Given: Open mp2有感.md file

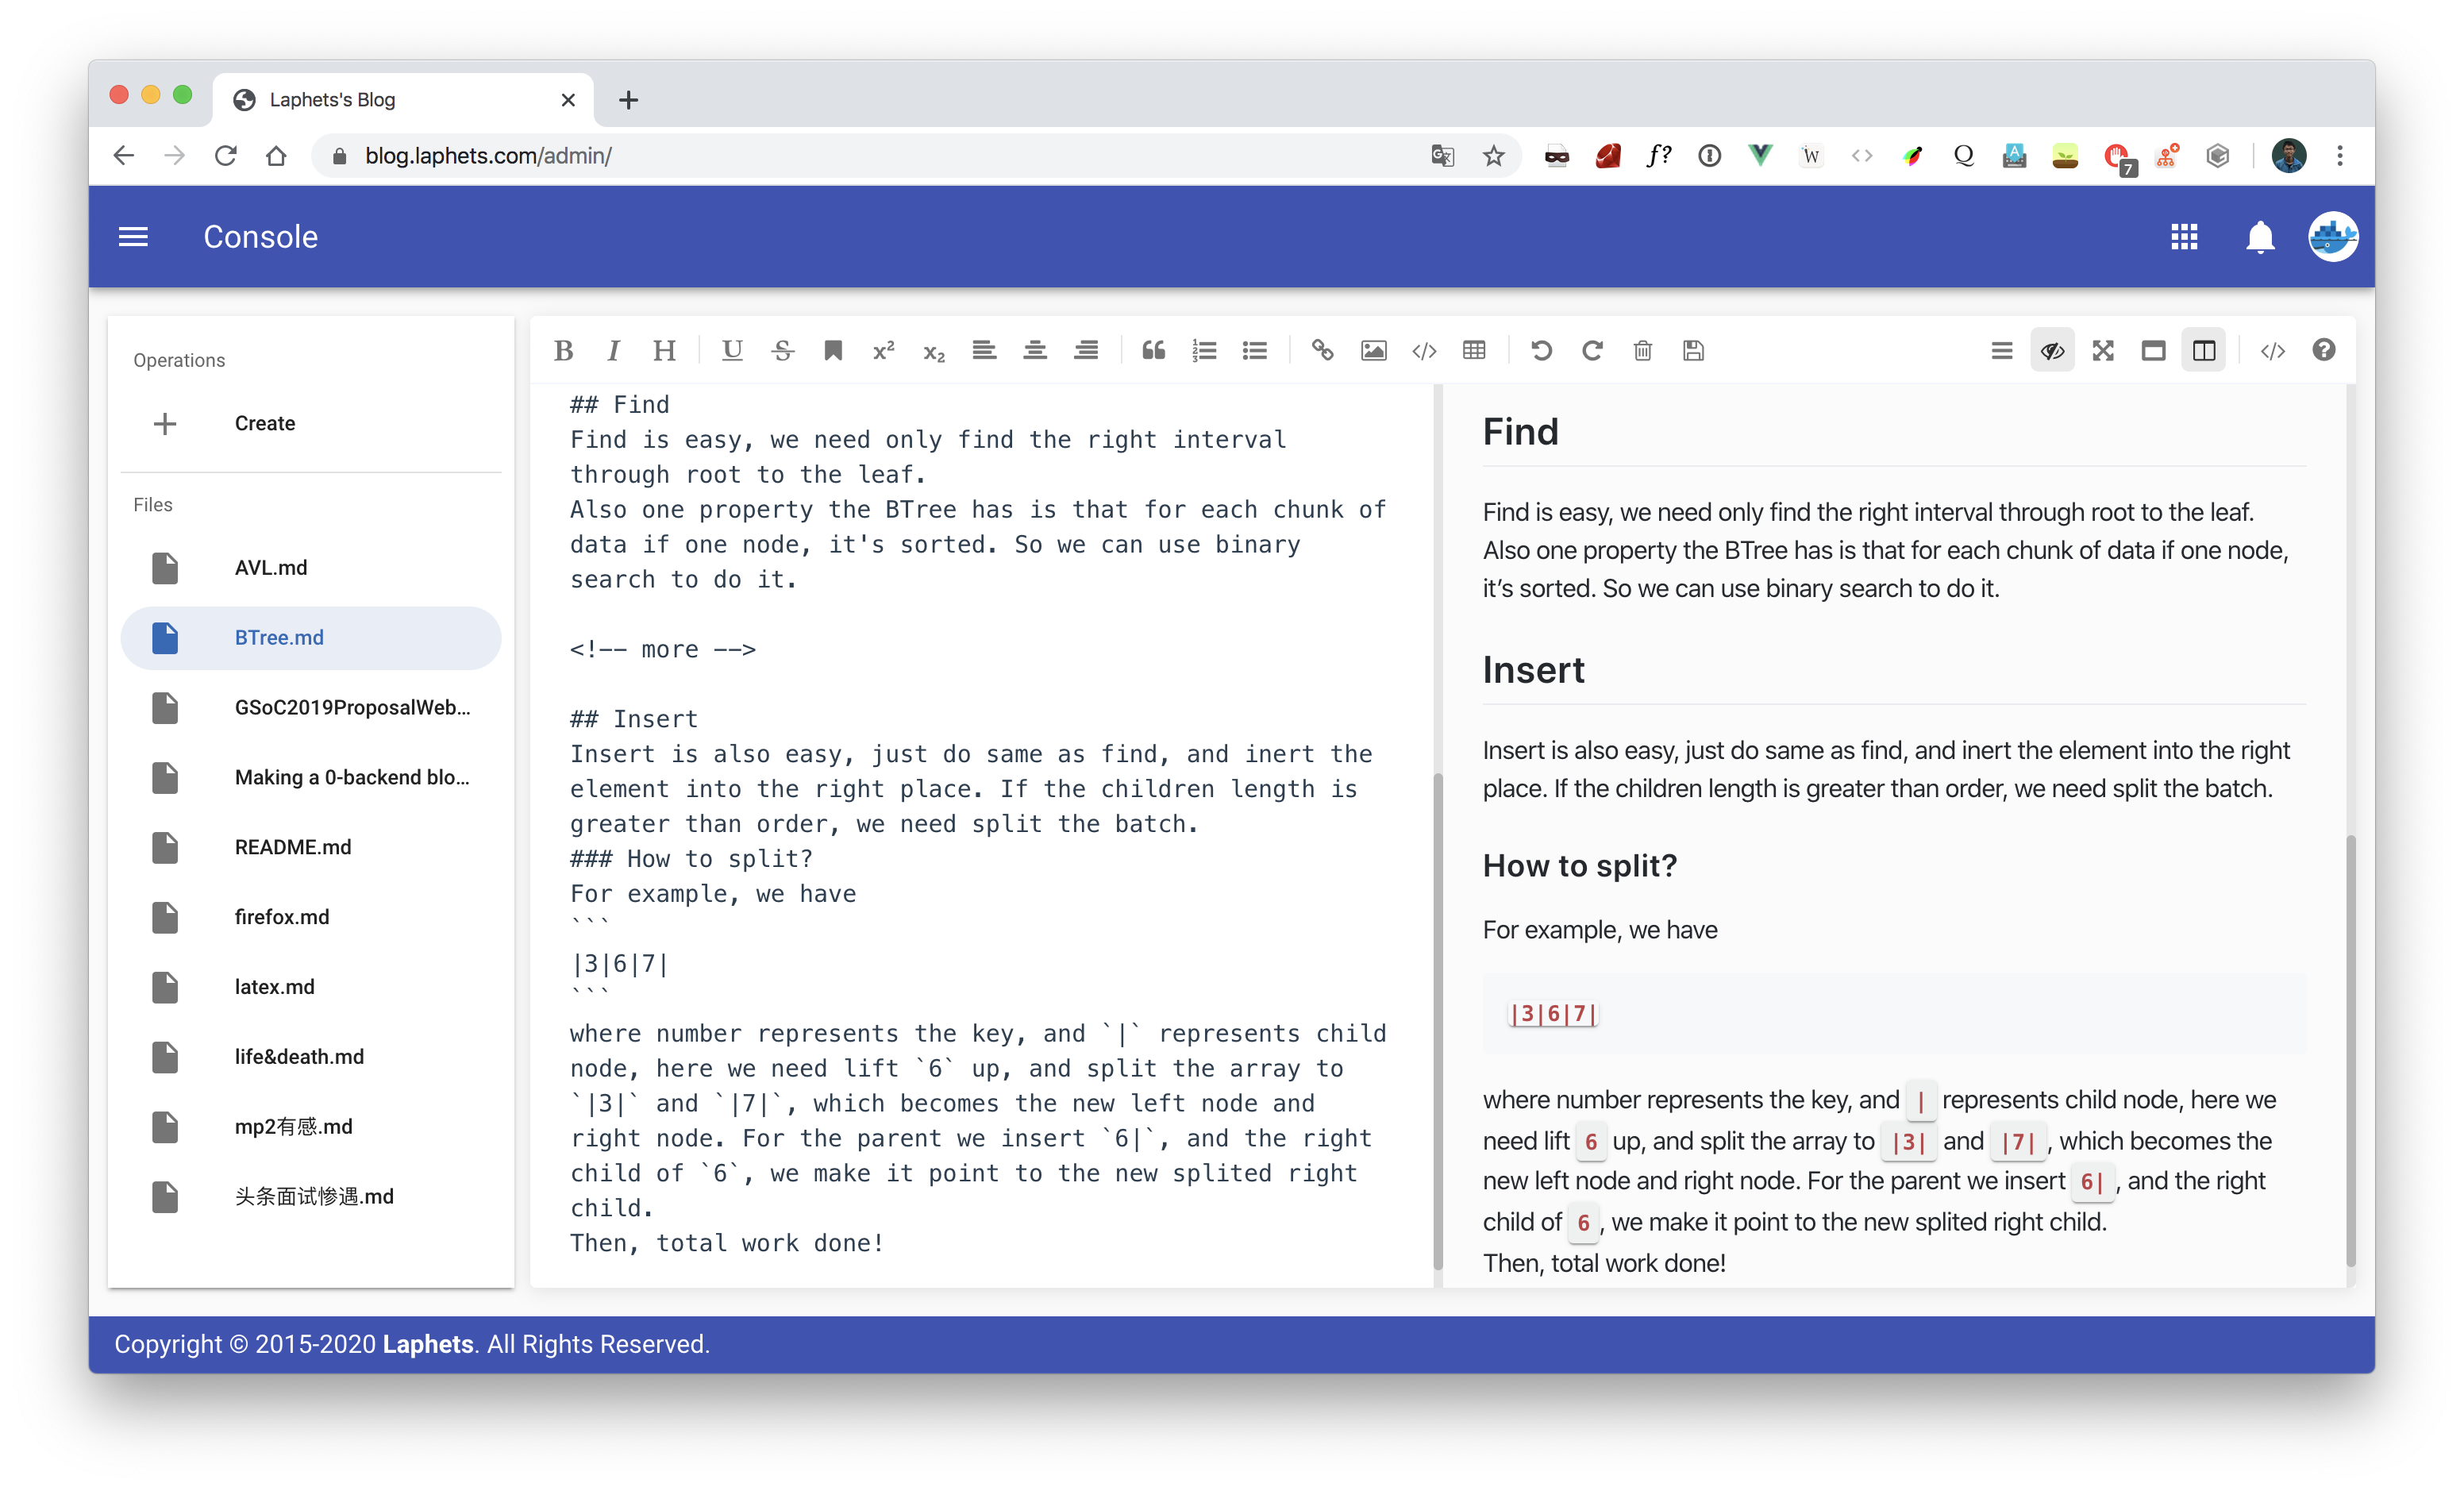Looking at the screenshot, I should click(x=310, y=1127).
